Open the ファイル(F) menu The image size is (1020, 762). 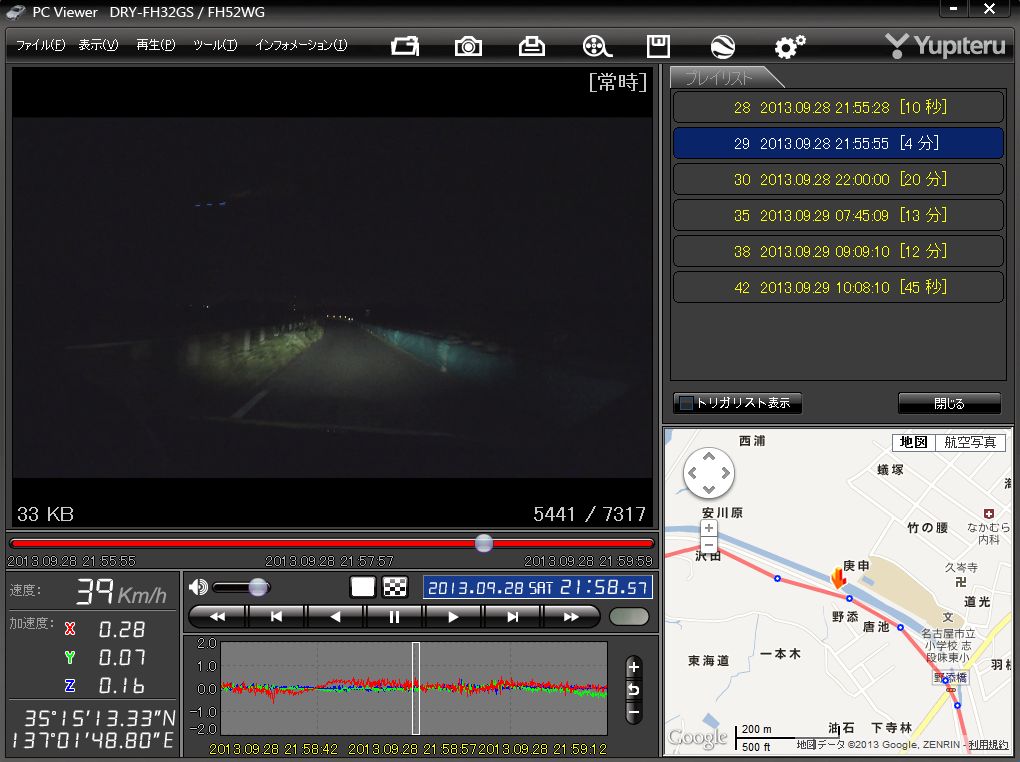[x=40, y=45]
